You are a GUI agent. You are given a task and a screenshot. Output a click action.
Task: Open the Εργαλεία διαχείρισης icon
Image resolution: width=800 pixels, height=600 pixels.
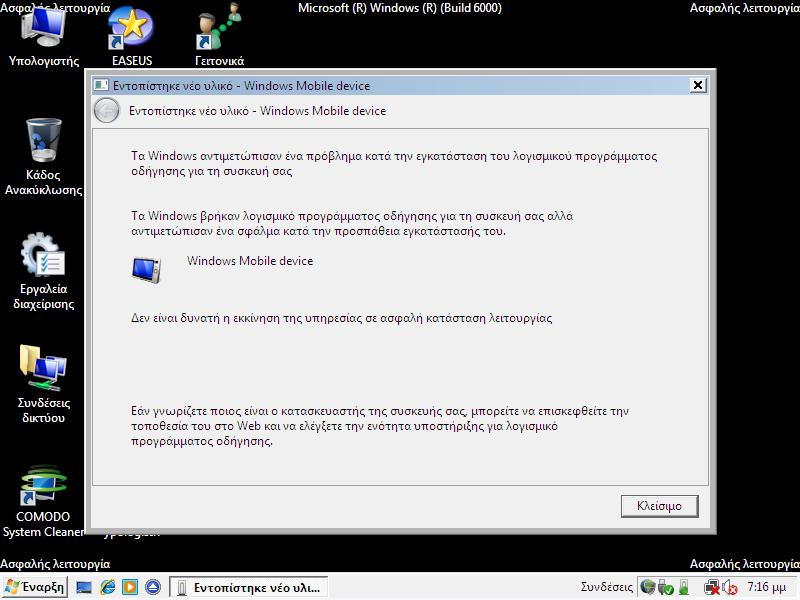[x=43, y=271]
